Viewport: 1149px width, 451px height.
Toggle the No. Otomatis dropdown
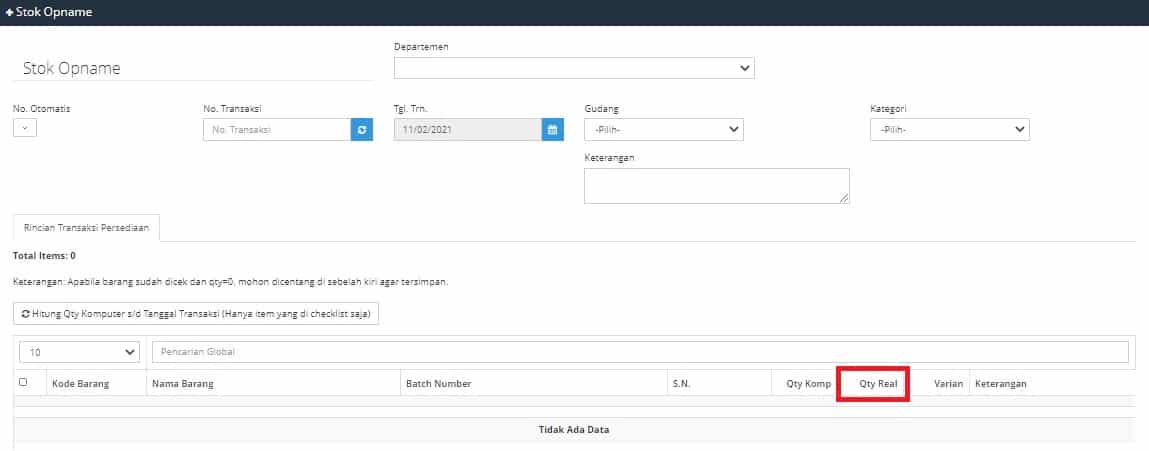[25, 127]
